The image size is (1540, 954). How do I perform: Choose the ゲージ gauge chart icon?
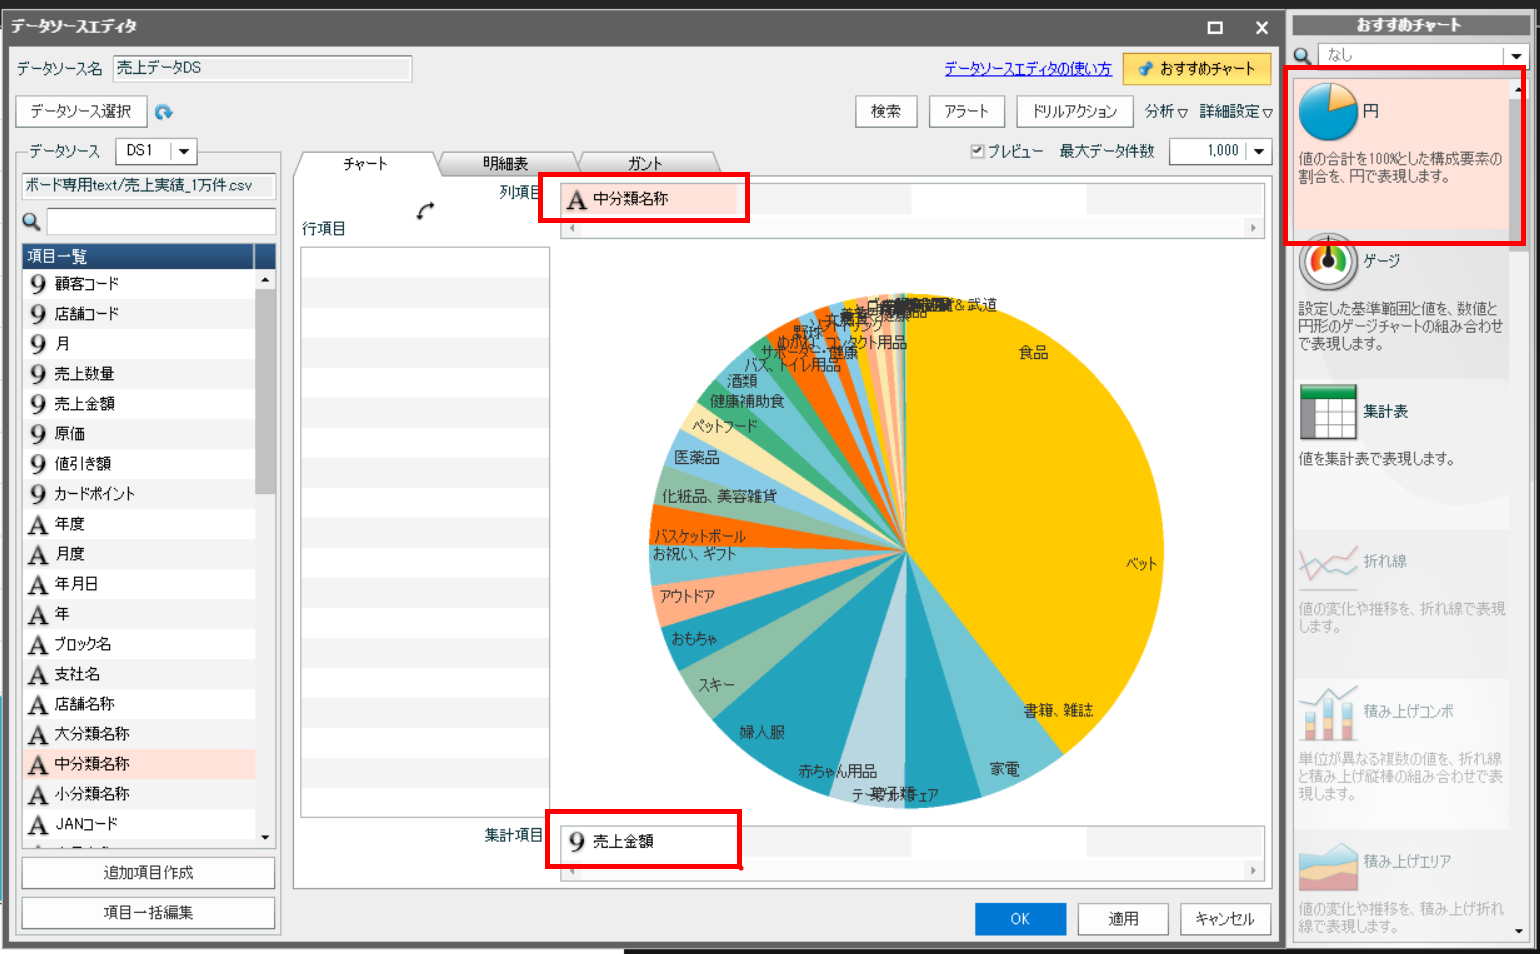[1328, 261]
